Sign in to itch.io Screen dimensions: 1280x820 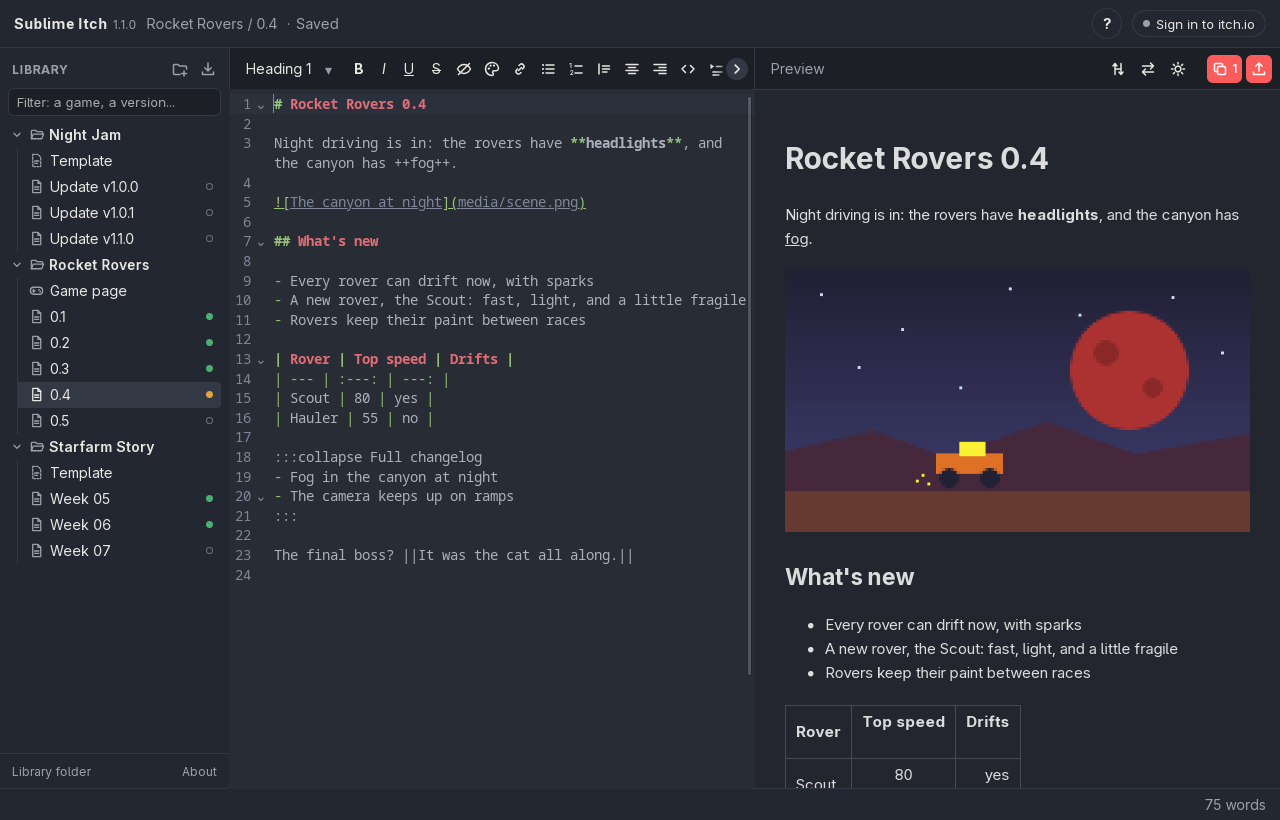click(1200, 24)
